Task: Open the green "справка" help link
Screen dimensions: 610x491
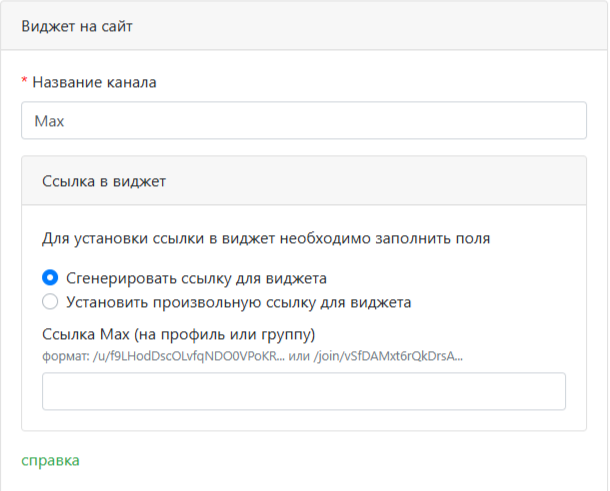Action: (50, 460)
